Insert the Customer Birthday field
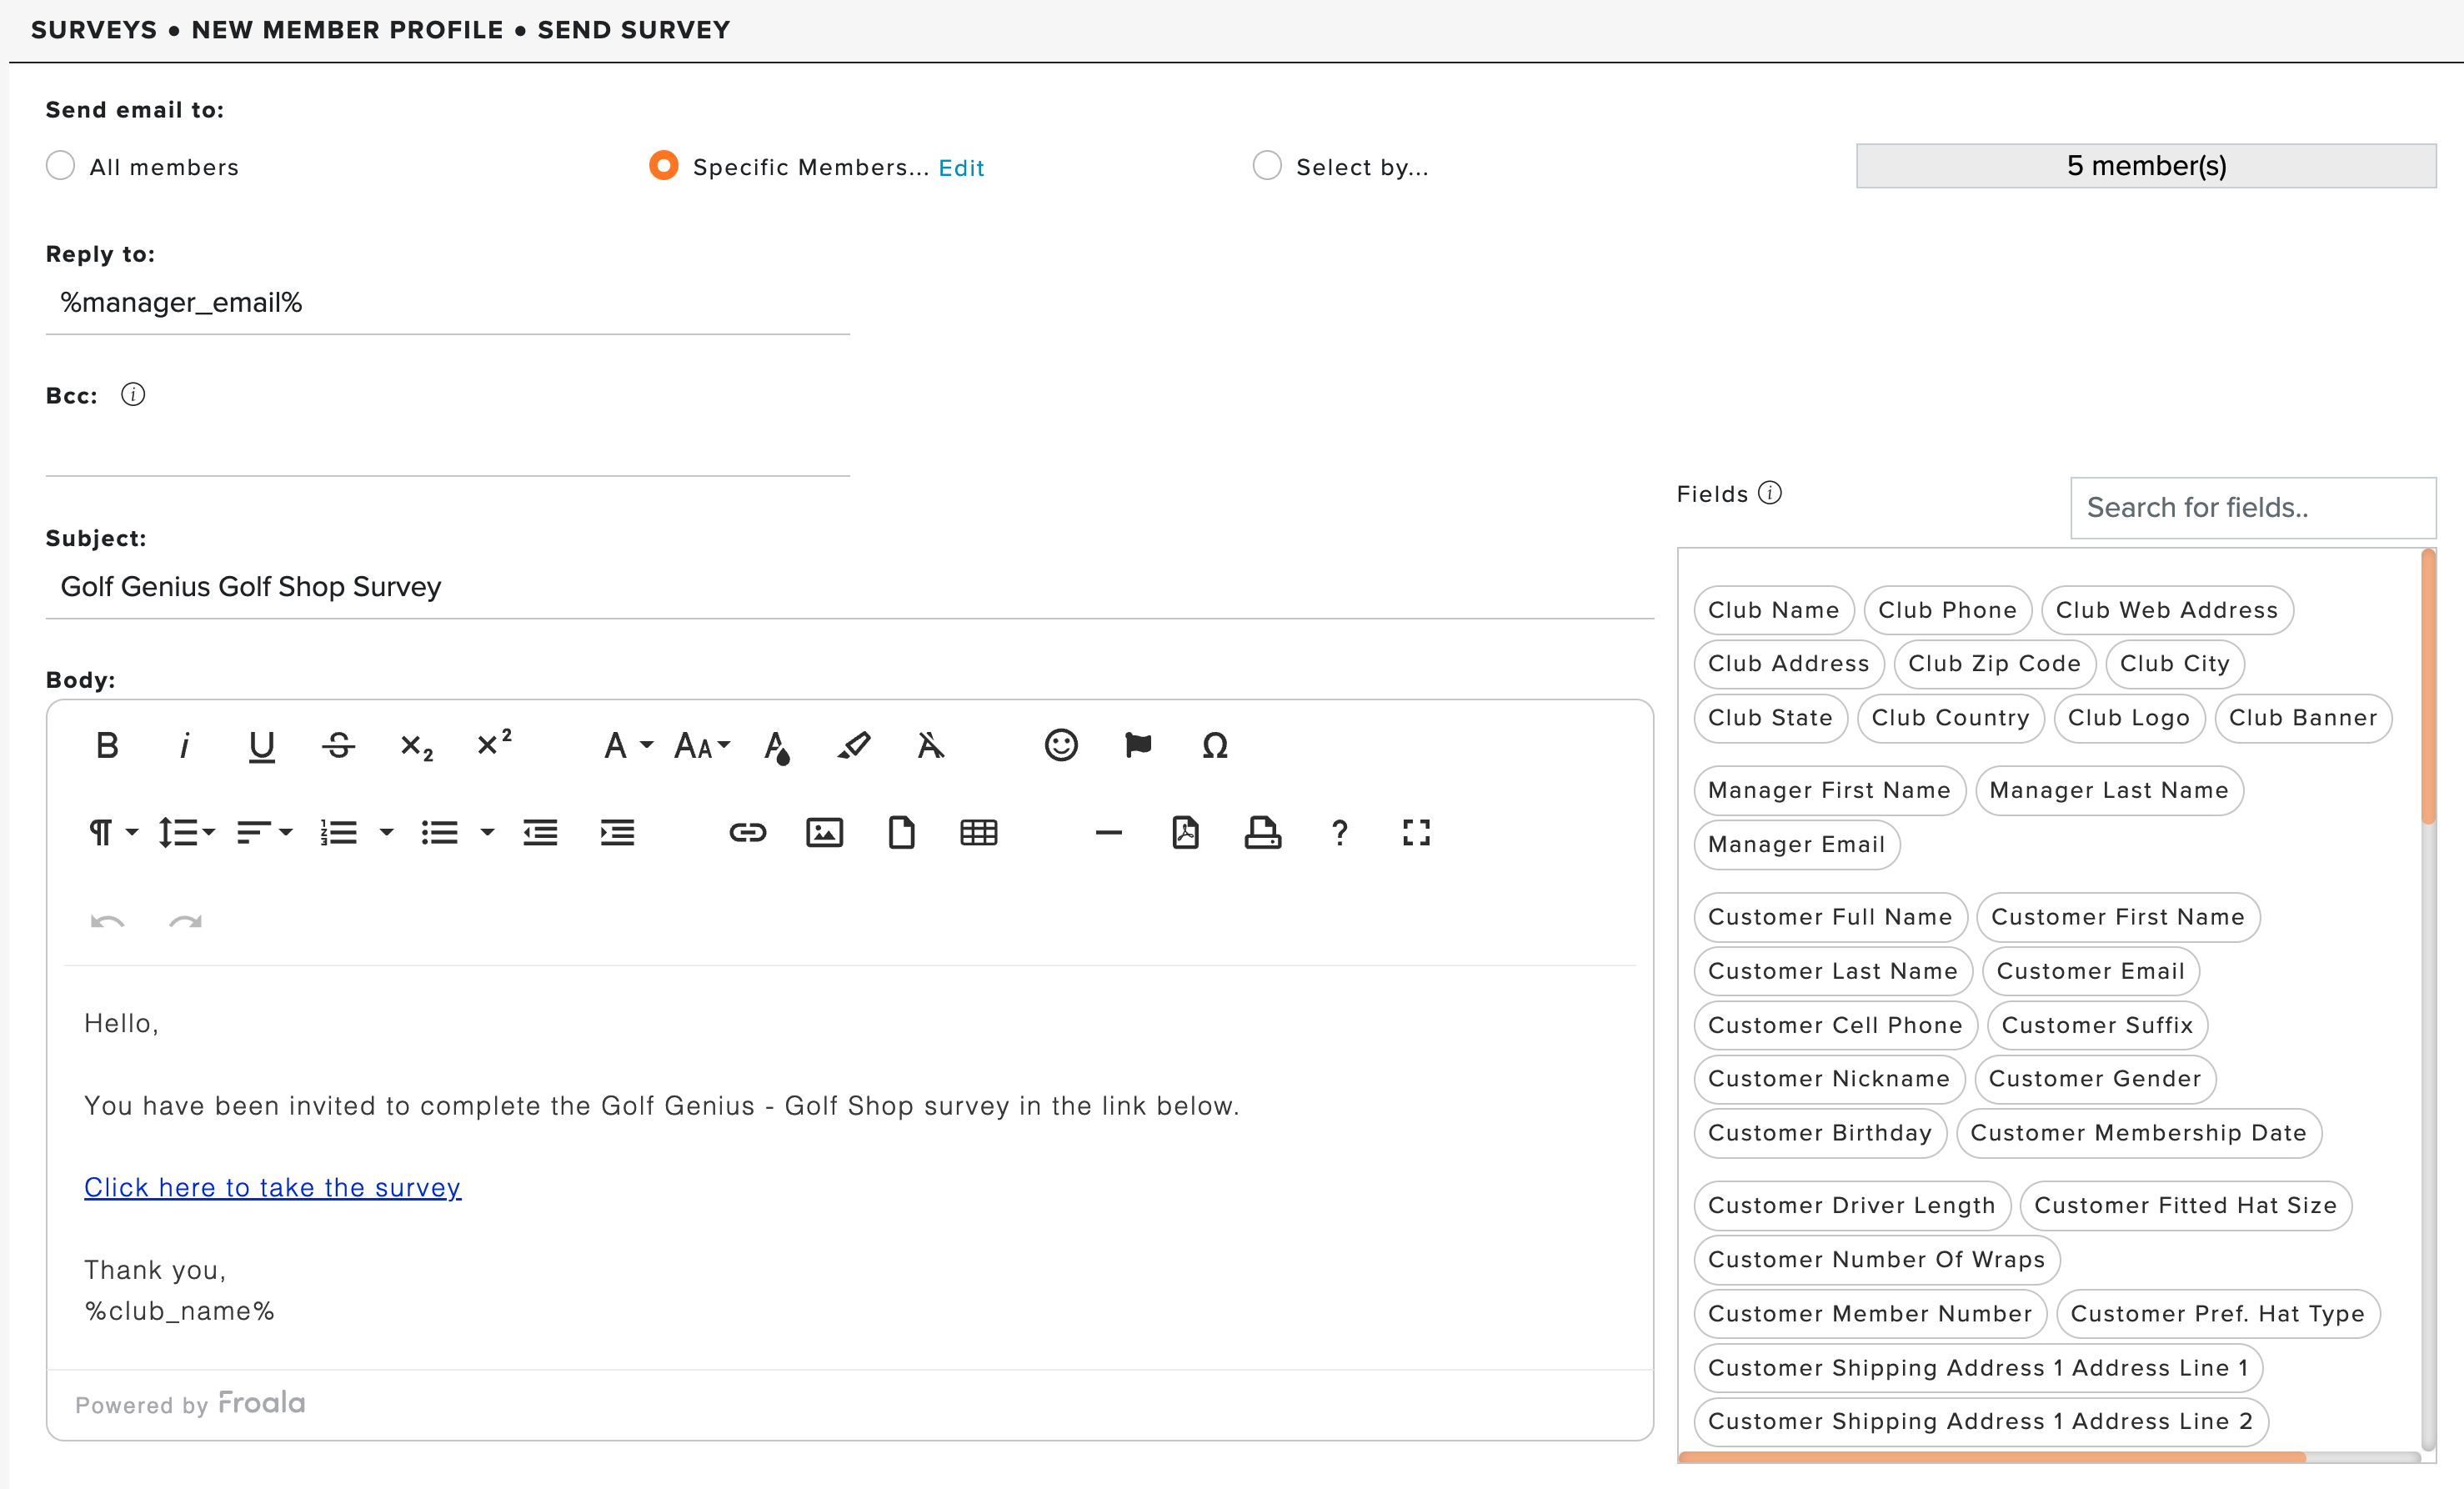 (1820, 1133)
